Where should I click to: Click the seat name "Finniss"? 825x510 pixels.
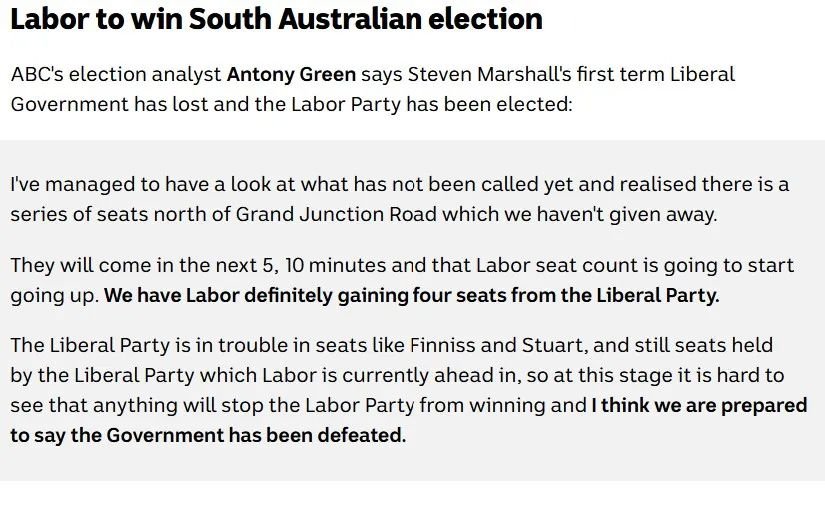click(442, 345)
